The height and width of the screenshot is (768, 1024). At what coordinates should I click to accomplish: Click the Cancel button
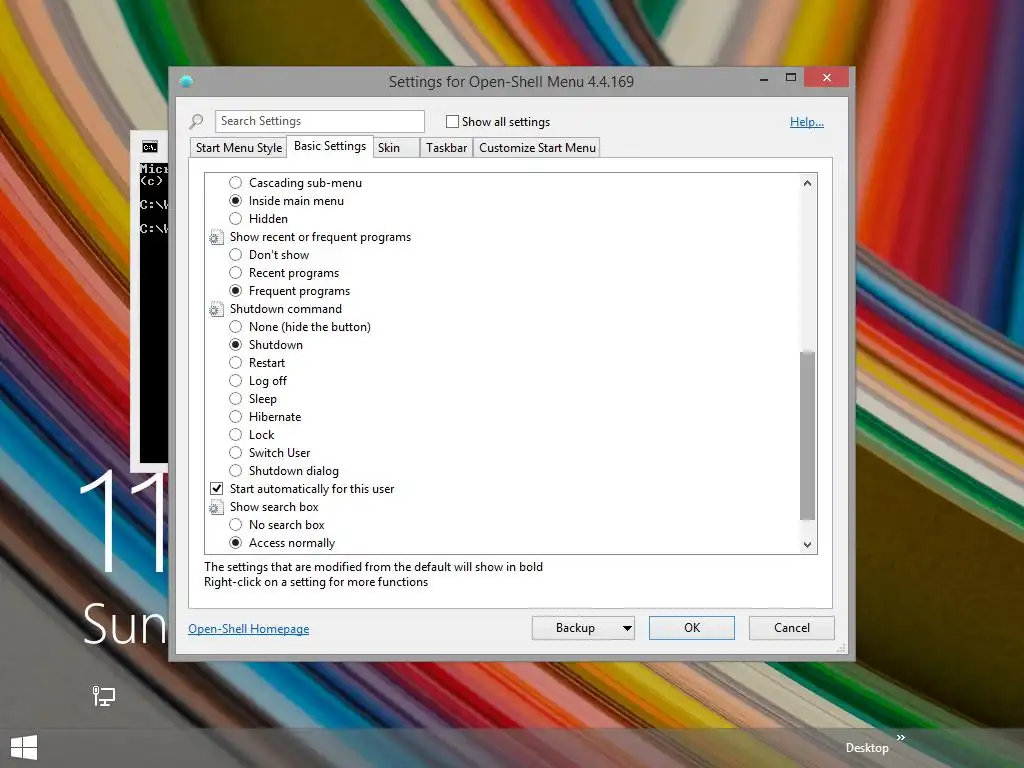(x=792, y=628)
